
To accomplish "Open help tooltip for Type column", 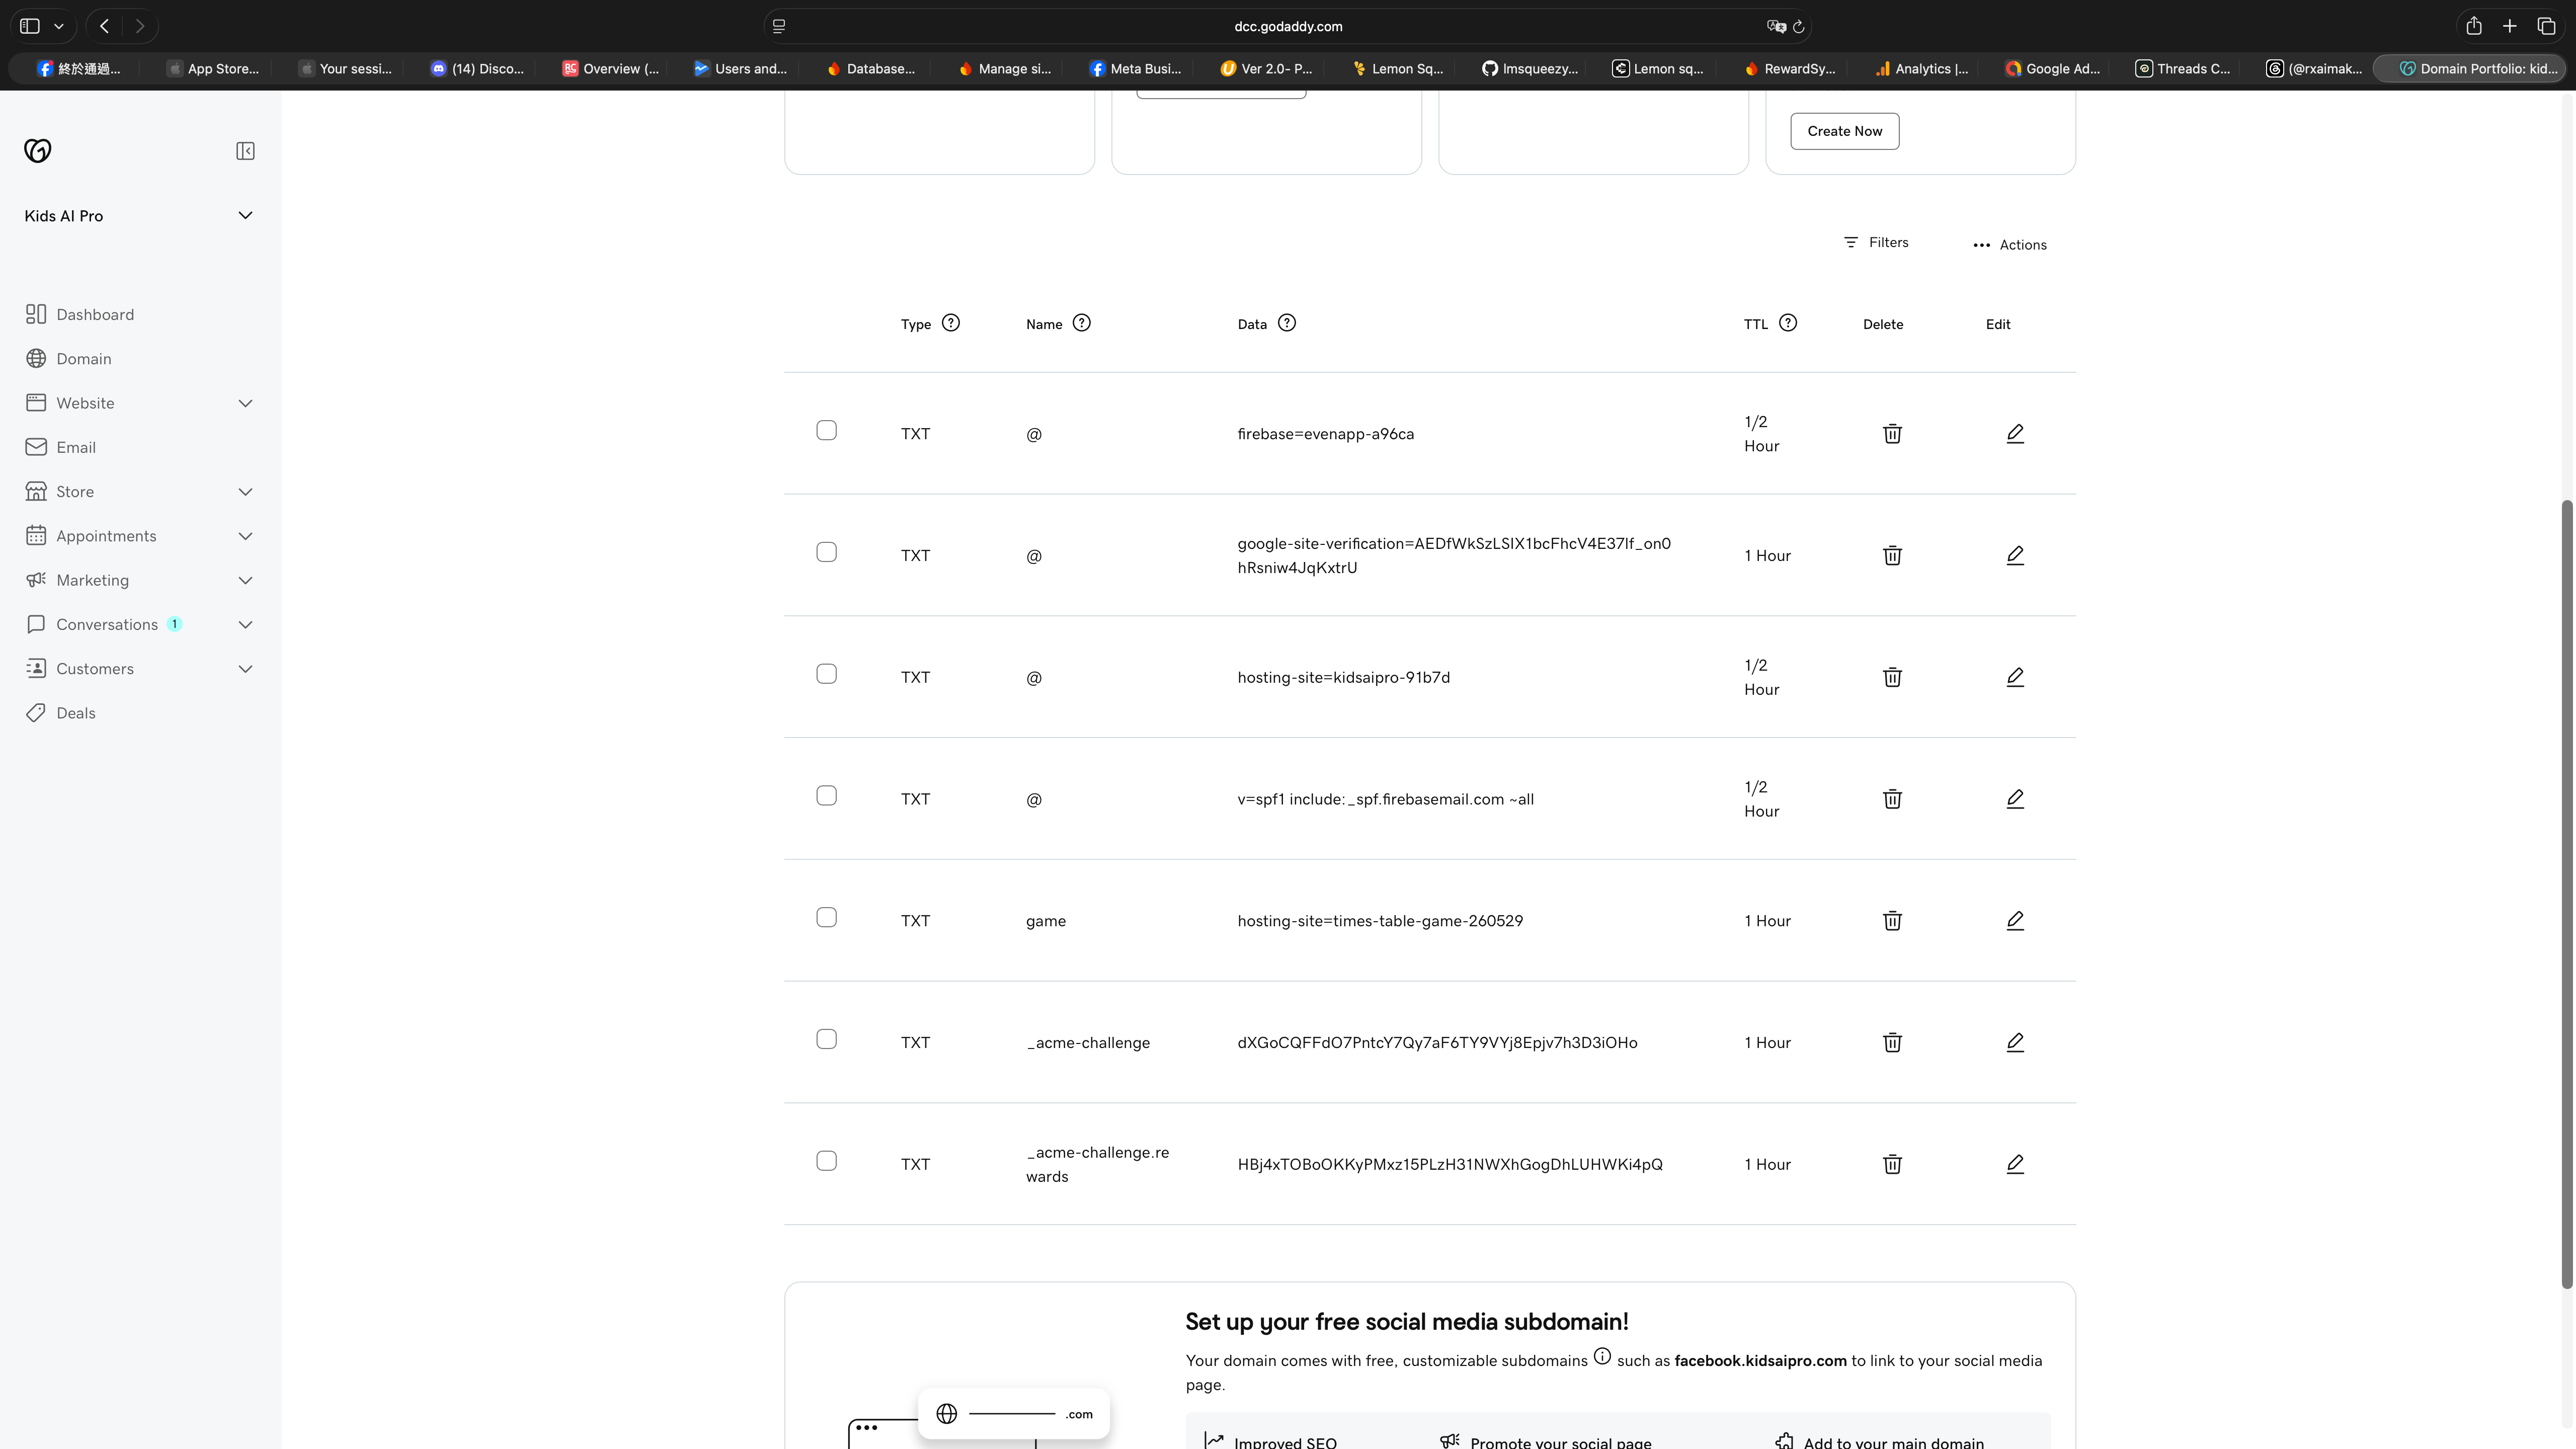I will point(951,323).
